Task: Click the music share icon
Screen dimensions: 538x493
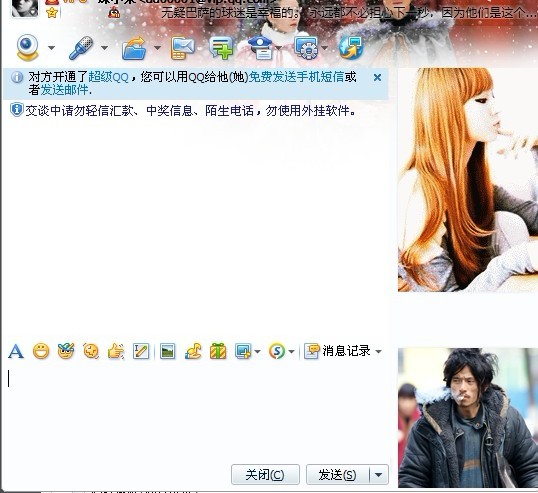Action: [193, 351]
